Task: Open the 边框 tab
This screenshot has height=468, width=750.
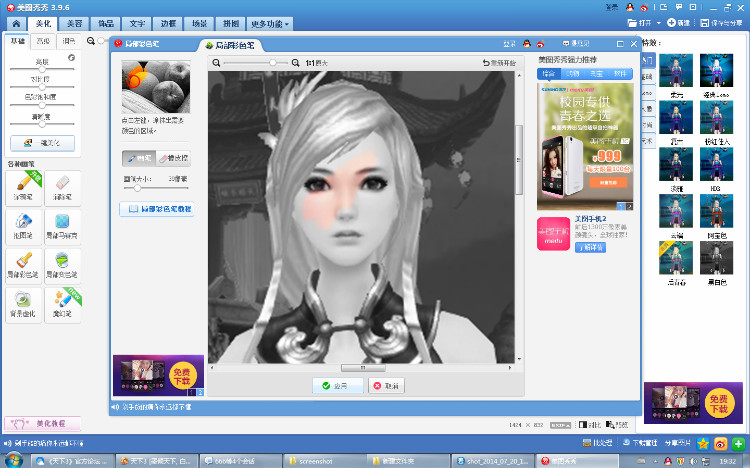Action: (x=168, y=23)
